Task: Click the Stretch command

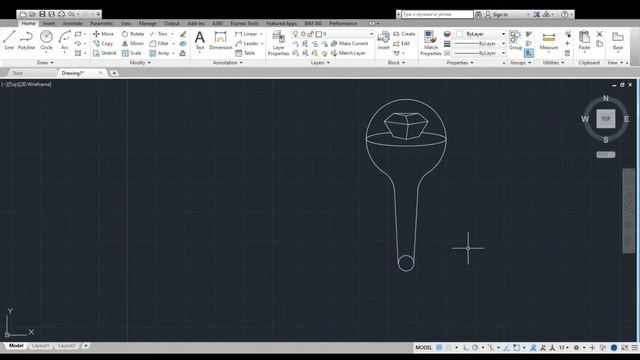Action: (105, 53)
